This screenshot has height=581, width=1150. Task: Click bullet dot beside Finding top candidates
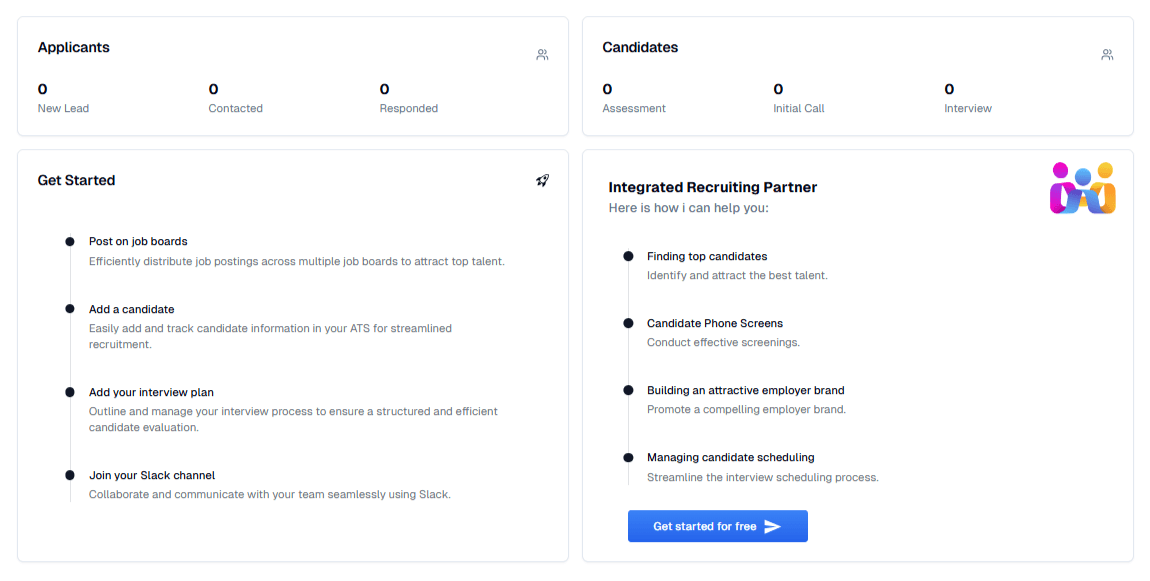629,256
